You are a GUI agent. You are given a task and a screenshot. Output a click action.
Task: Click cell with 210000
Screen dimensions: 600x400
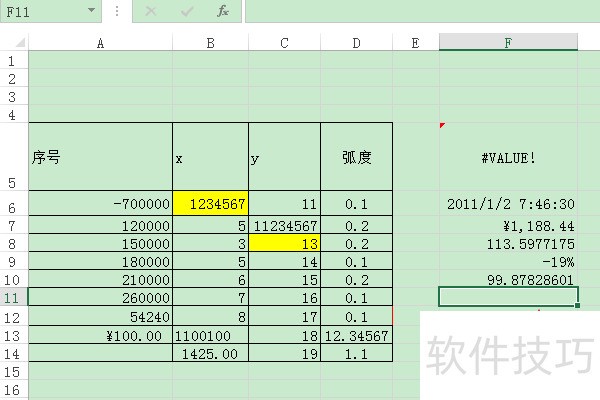point(100,279)
